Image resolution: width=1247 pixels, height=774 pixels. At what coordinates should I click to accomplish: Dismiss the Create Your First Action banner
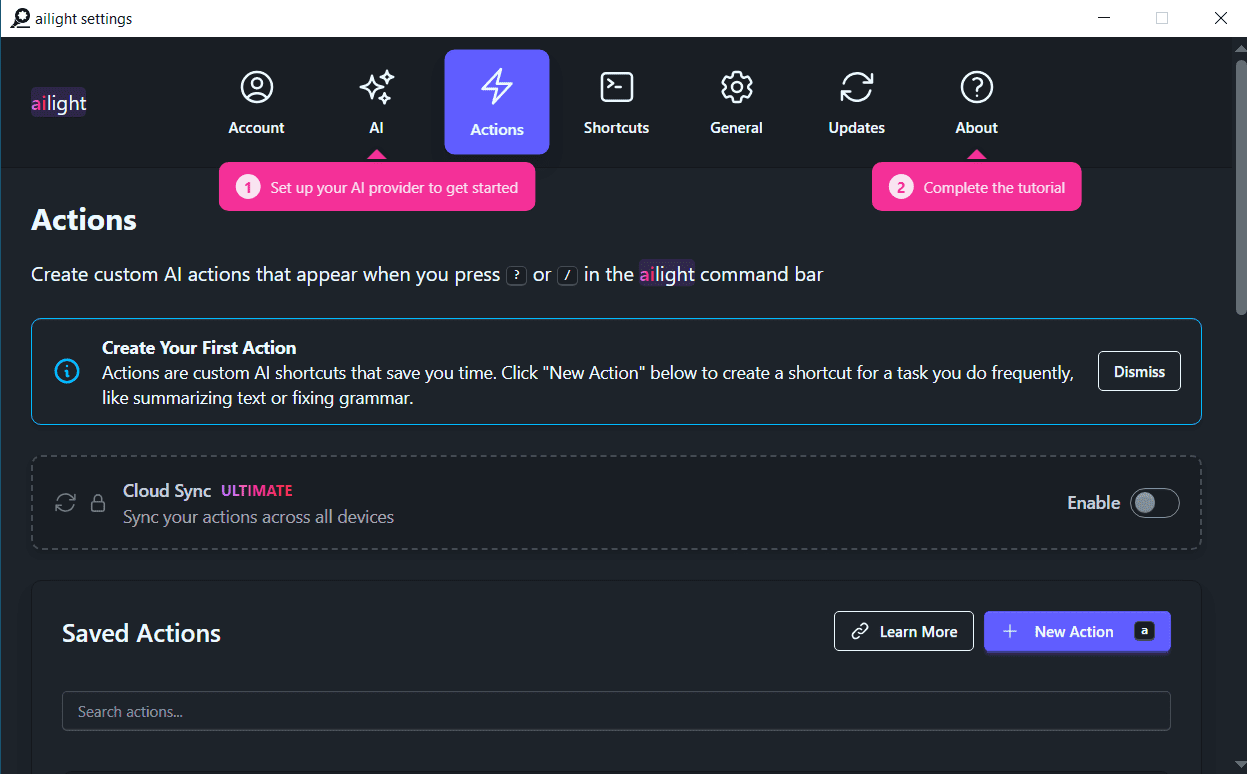[x=1139, y=371]
